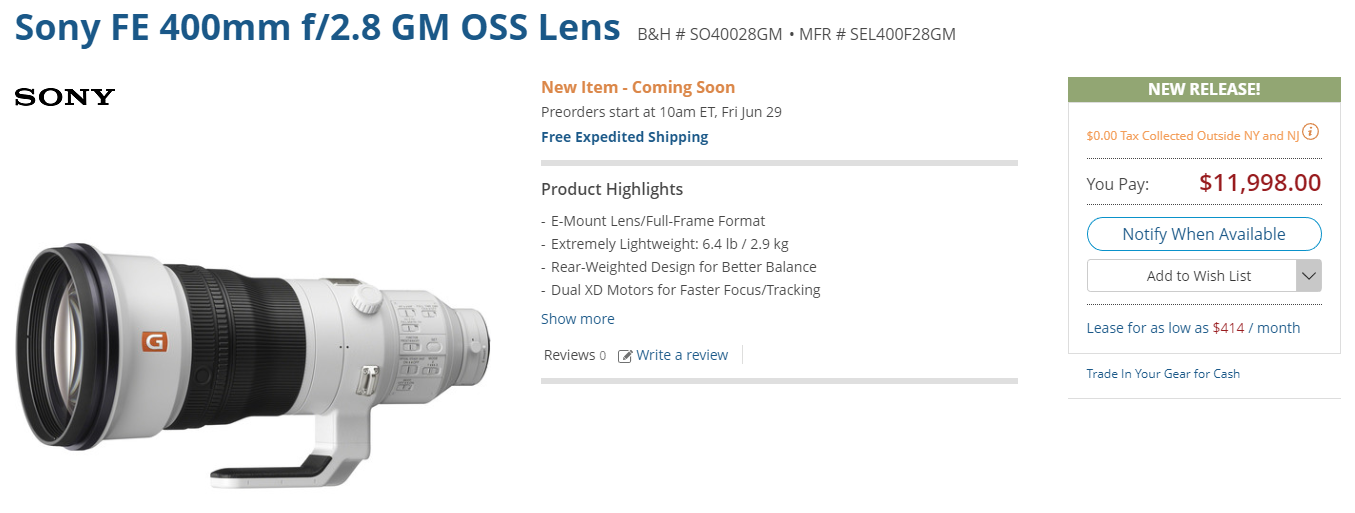Open the Free Expedited Shipping link

pos(624,137)
